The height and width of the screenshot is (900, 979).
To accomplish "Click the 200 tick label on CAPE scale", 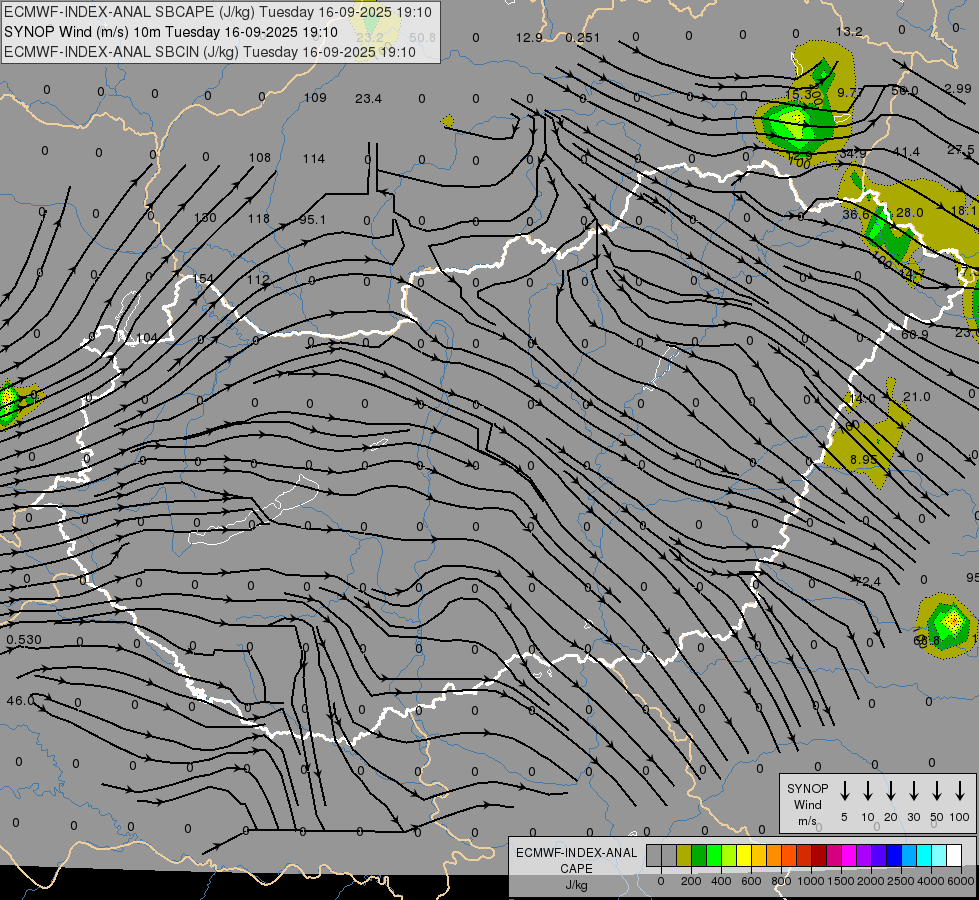I will coord(691,881).
